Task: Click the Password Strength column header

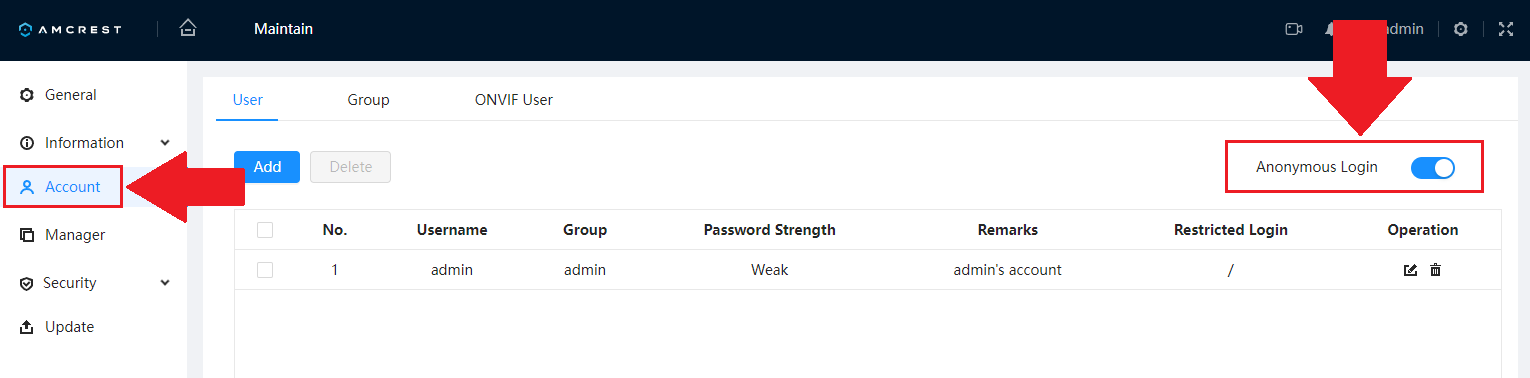Action: [769, 230]
